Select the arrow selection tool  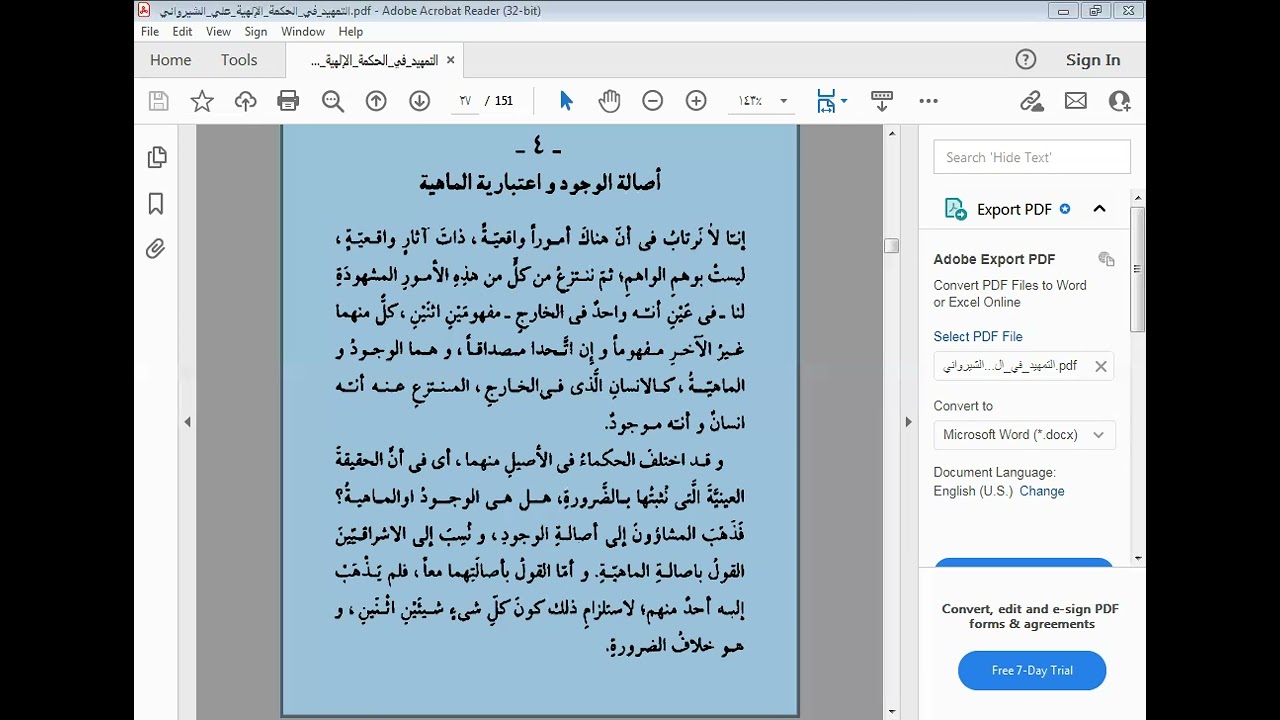coord(566,101)
